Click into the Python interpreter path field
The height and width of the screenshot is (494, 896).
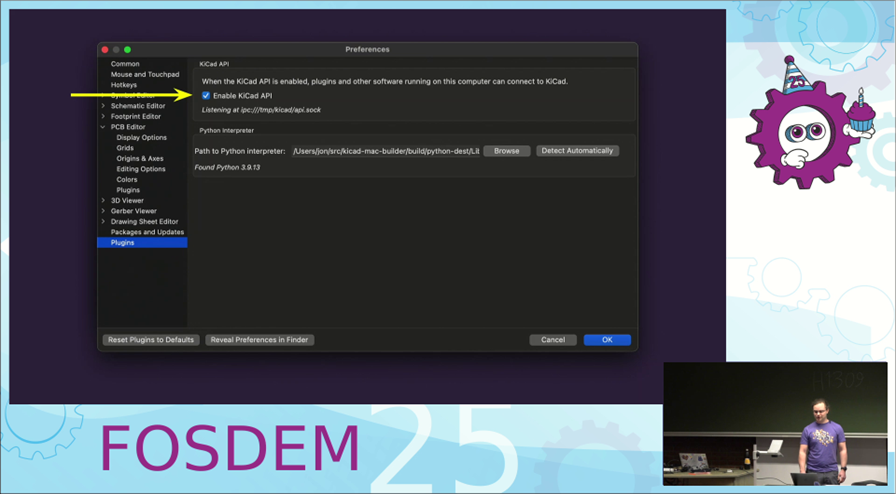pyautogui.click(x=386, y=151)
